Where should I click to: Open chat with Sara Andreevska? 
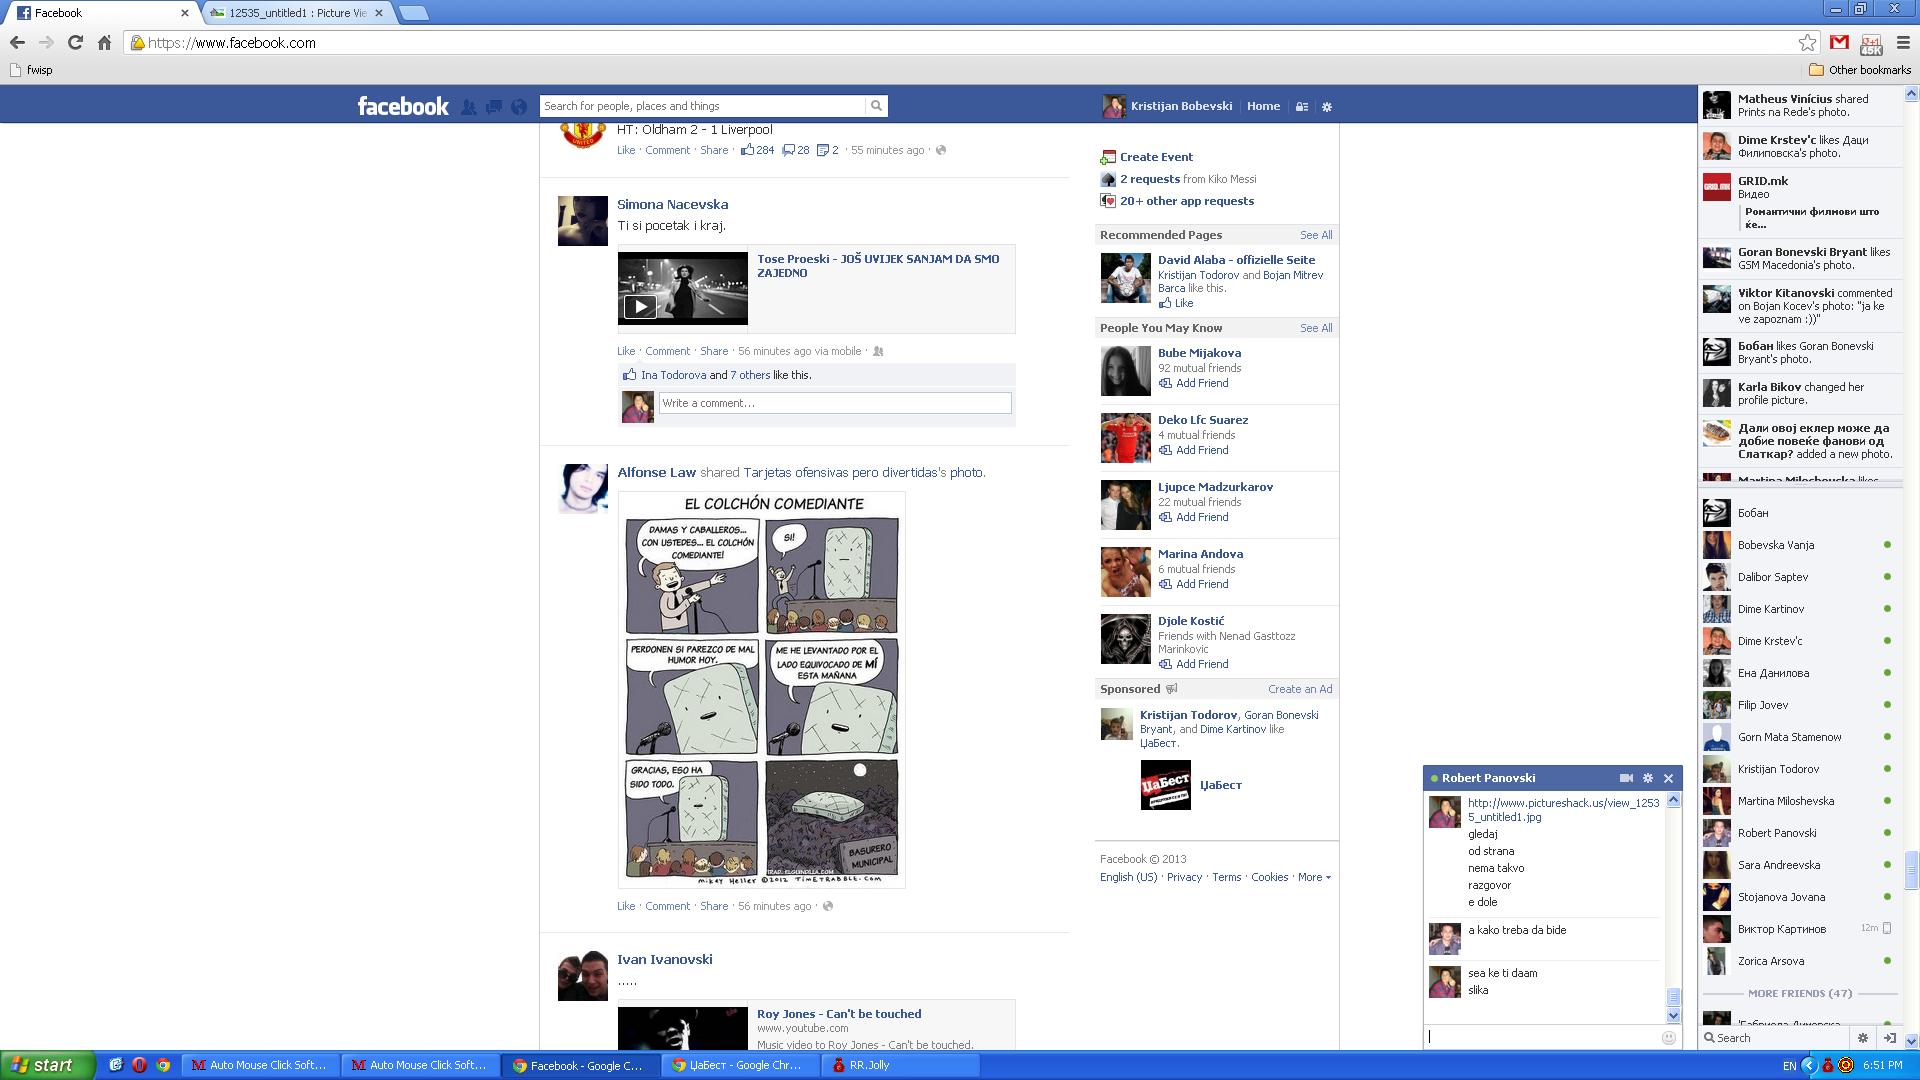pos(1799,865)
